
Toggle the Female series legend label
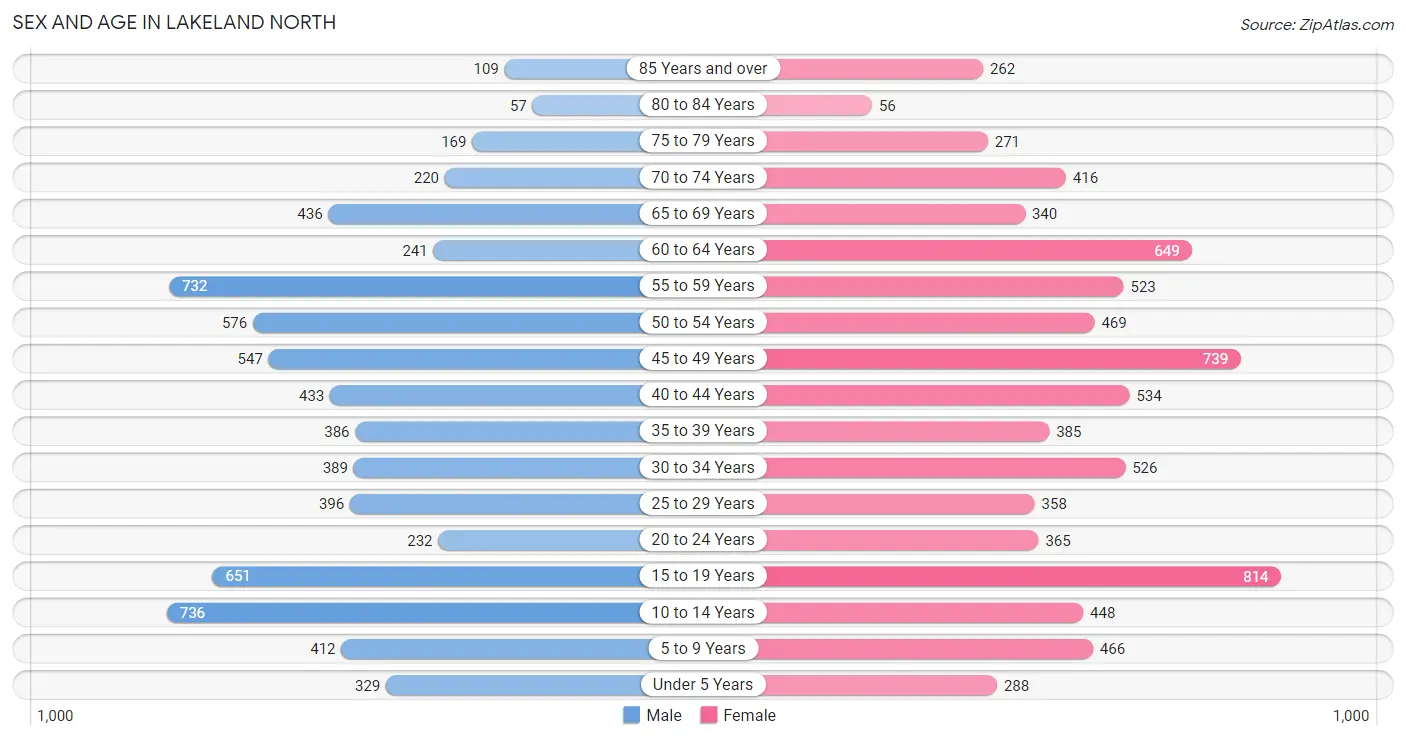tap(750, 715)
